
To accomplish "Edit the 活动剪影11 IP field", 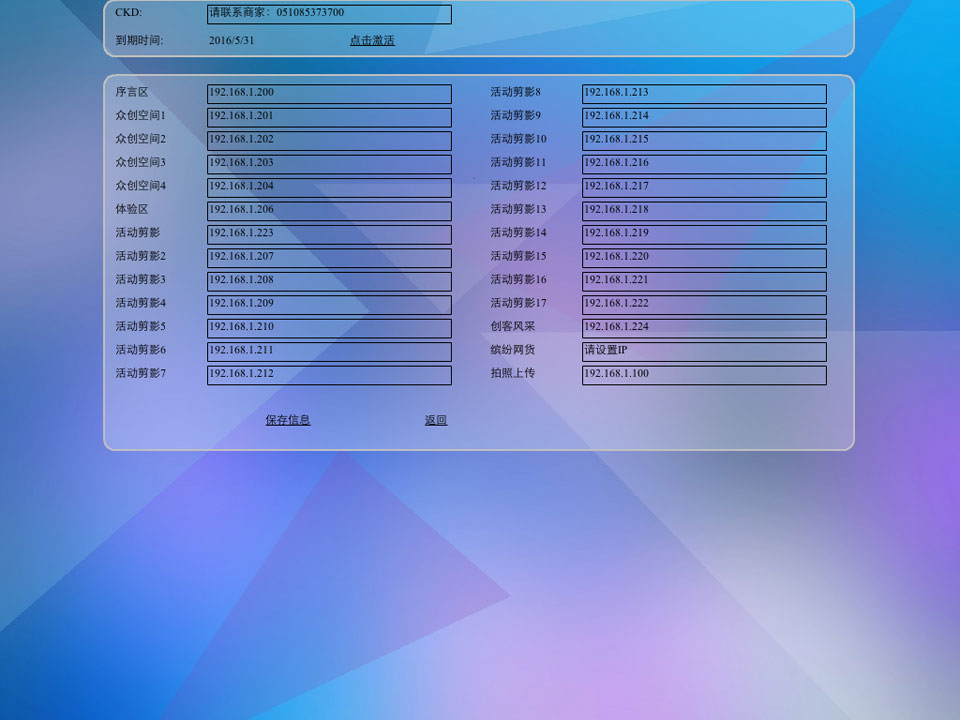I will 704,164.
